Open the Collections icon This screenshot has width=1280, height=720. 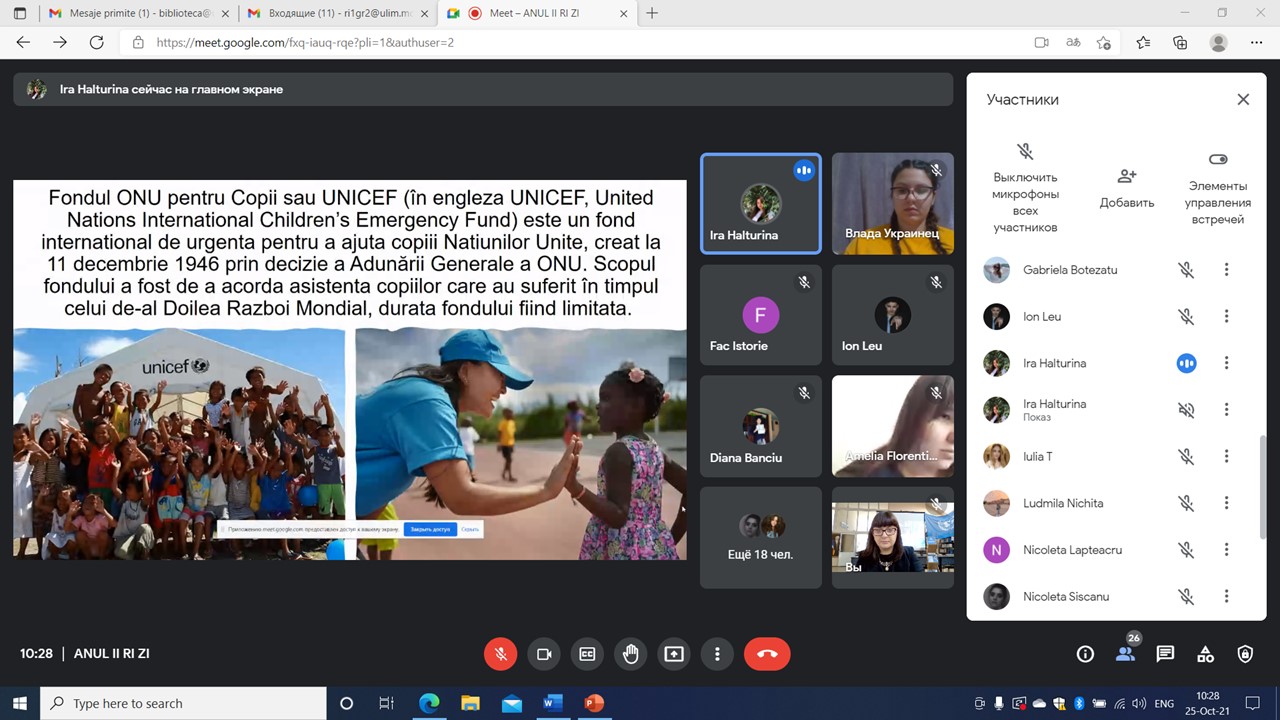coord(1180,43)
